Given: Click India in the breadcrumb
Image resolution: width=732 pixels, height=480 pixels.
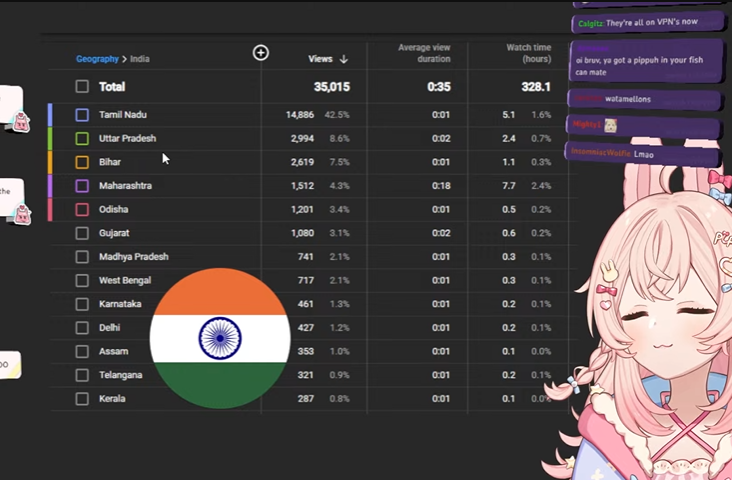Looking at the screenshot, I should pyautogui.click(x=140, y=59).
